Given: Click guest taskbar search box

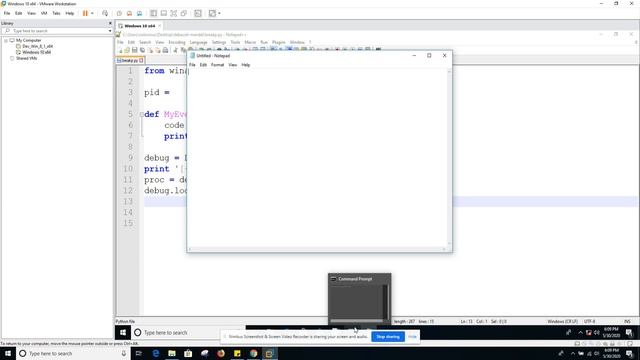Looking at the screenshot, I should (x=188, y=333).
